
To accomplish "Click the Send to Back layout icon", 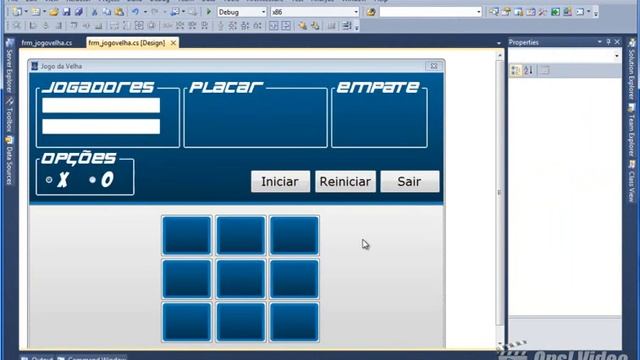I will pos(315,26).
